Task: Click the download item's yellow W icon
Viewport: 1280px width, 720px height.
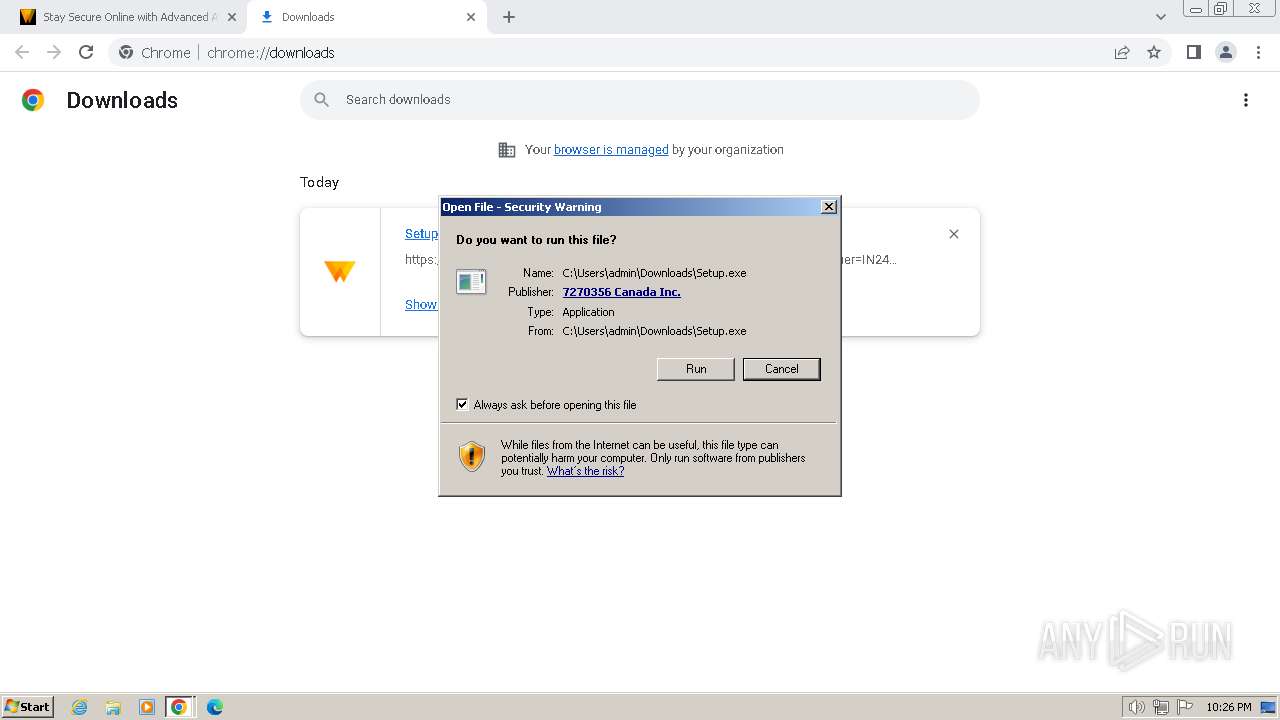Action: [x=340, y=271]
